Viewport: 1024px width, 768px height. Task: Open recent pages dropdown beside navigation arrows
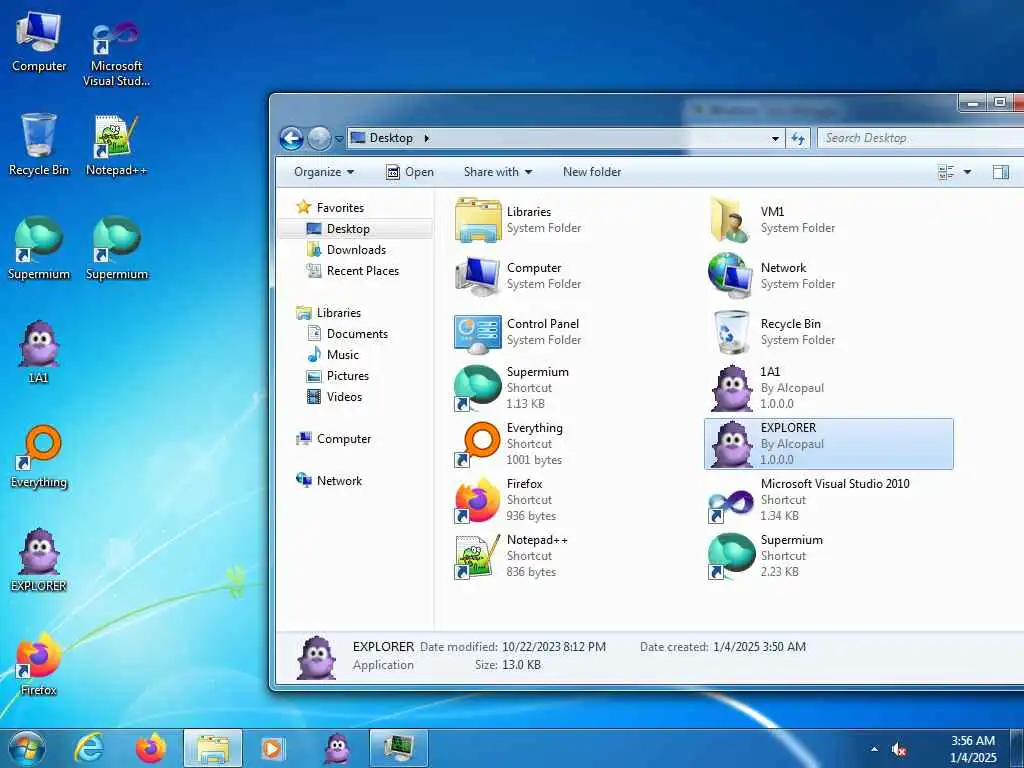click(339, 139)
